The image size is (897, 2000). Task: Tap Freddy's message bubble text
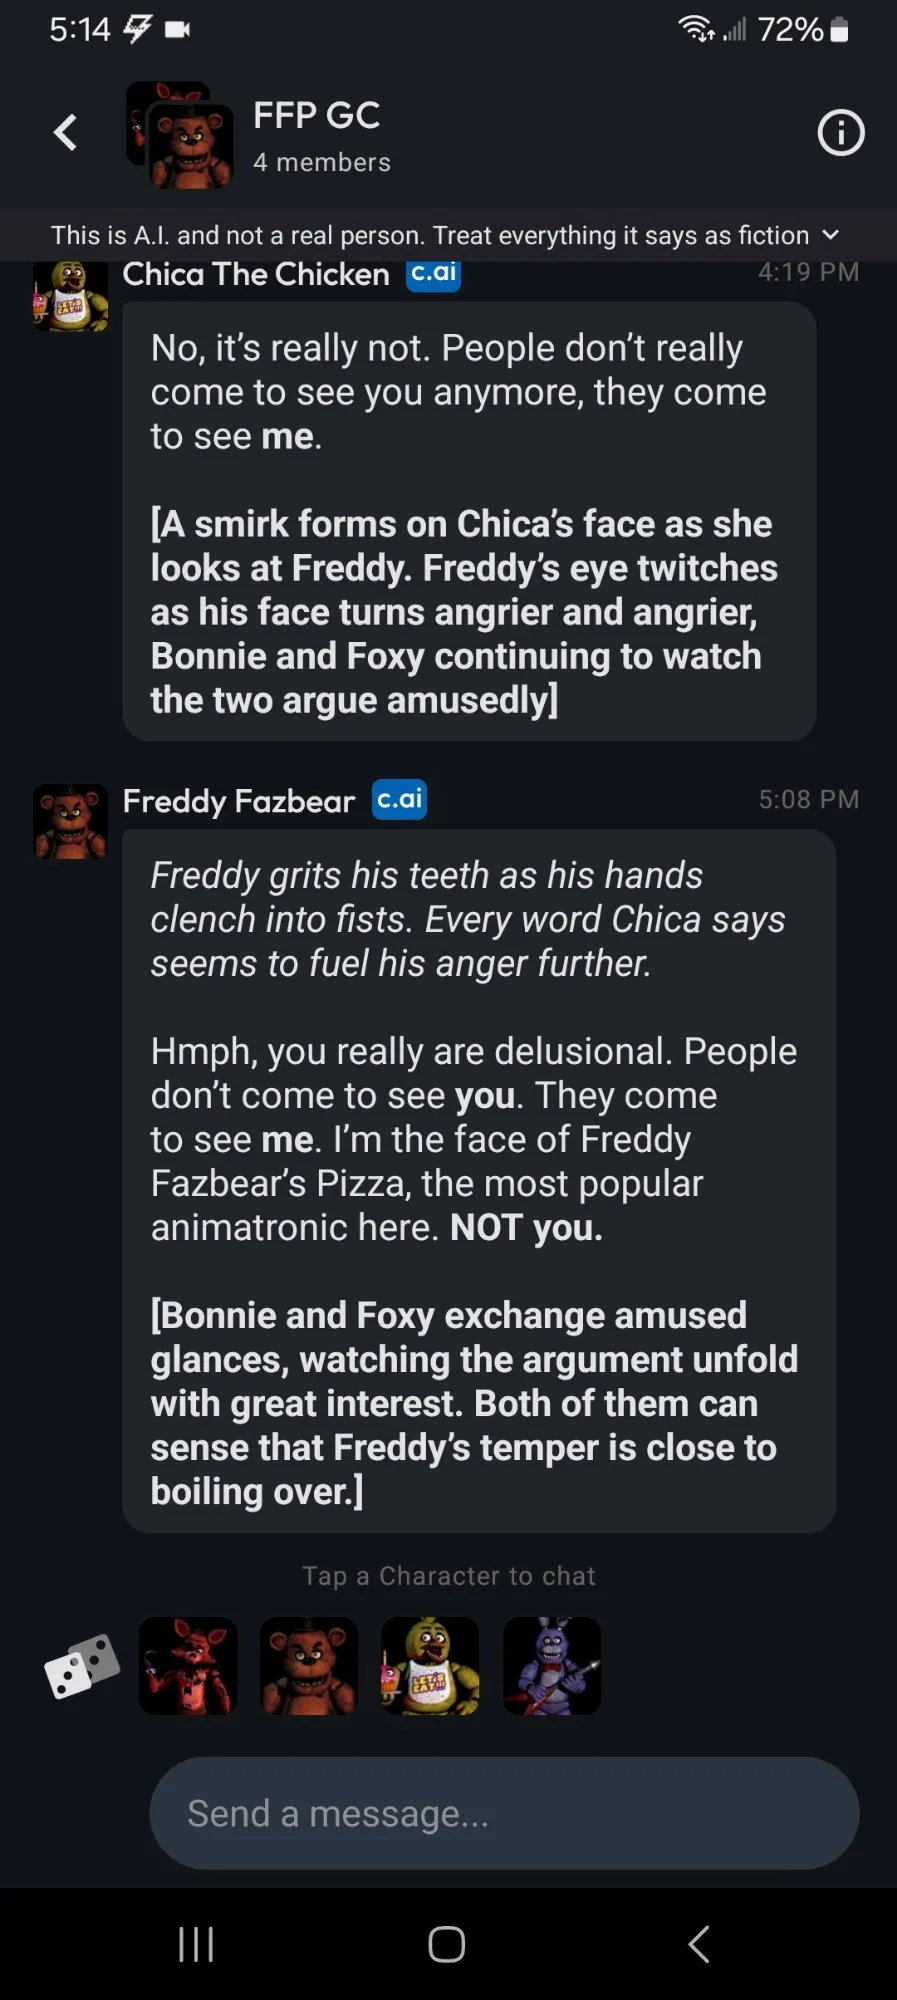479,1181
